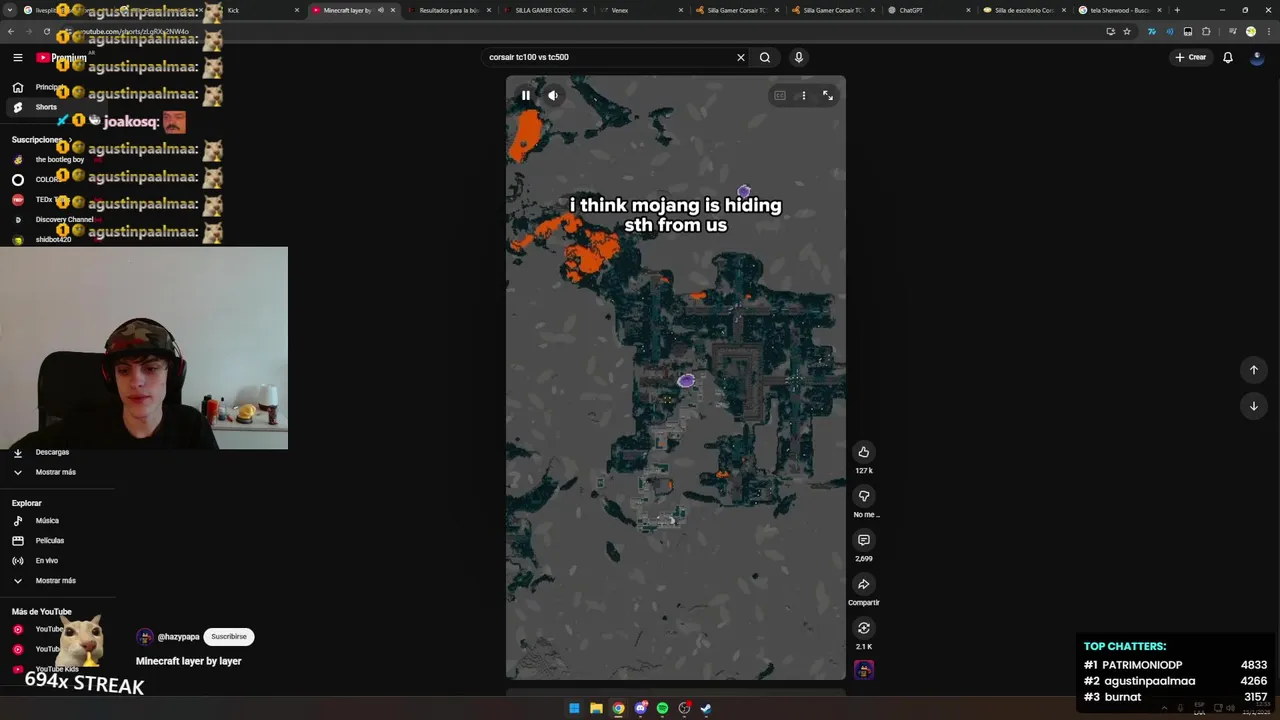This screenshot has width=1280, height=720.
Task: Run the YouTube search with magnifier button
Action: coord(765,57)
